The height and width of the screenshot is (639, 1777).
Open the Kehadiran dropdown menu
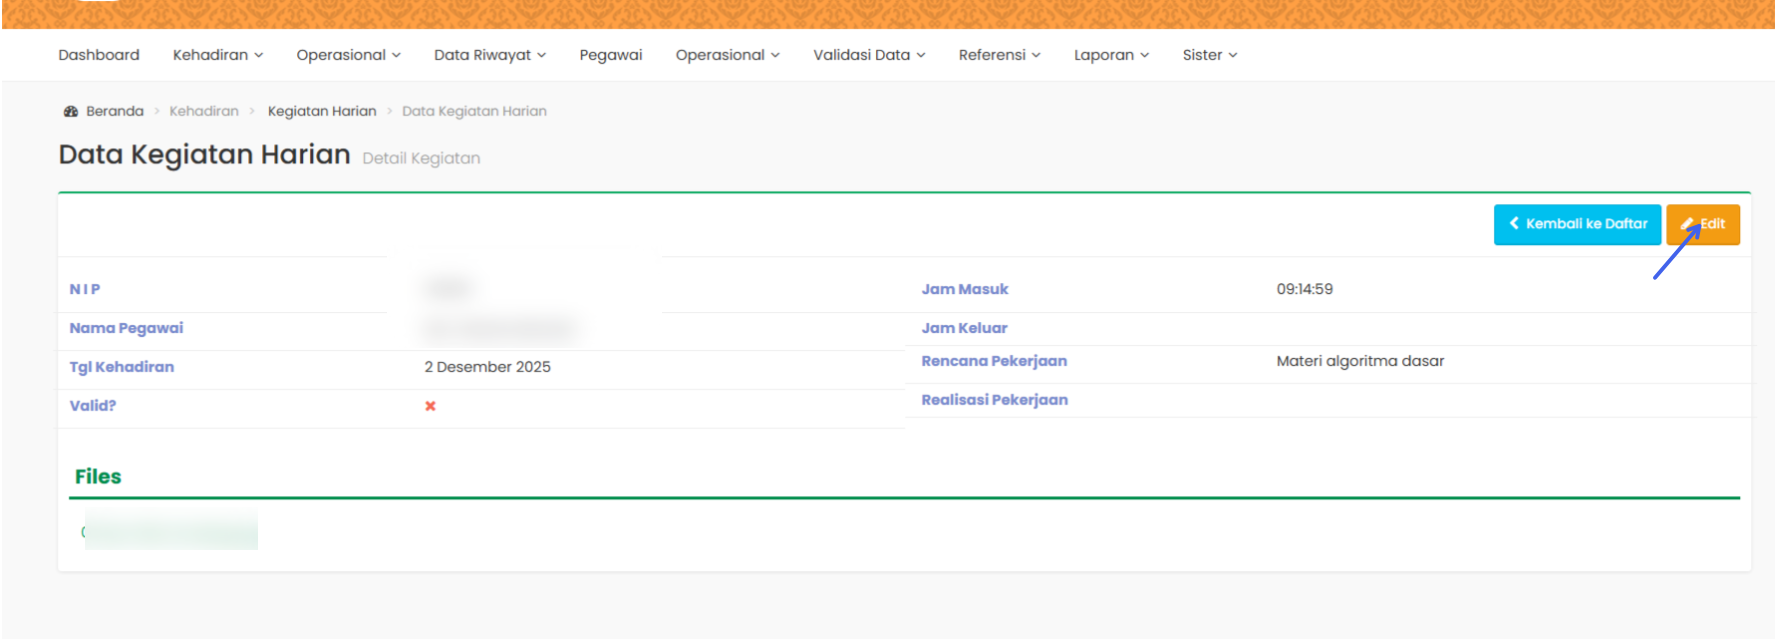[x=217, y=55]
